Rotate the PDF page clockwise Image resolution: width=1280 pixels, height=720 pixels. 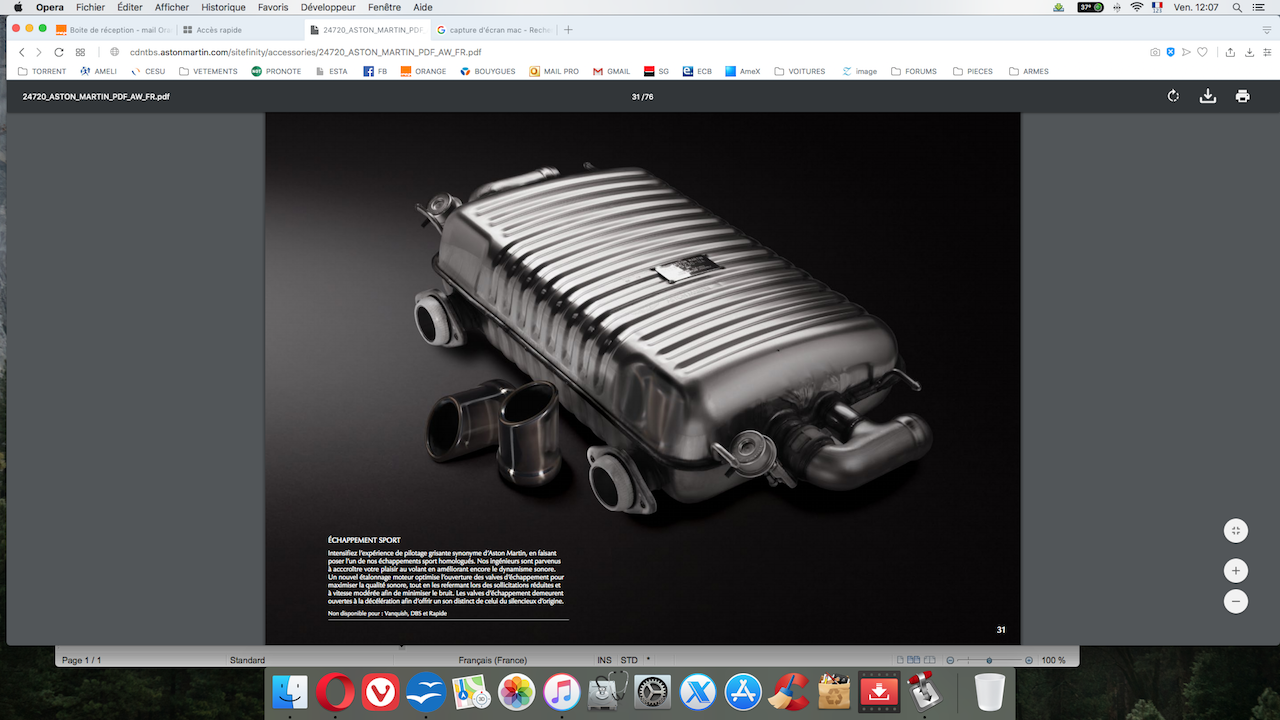point(1173,96)
